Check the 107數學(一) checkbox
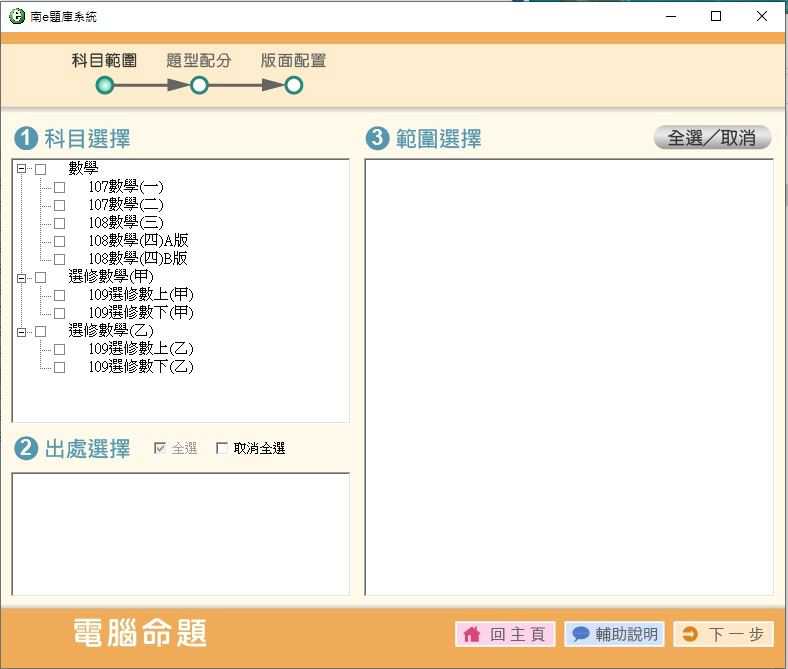This screenshot has height=669, width=788. tap(59, 187)
